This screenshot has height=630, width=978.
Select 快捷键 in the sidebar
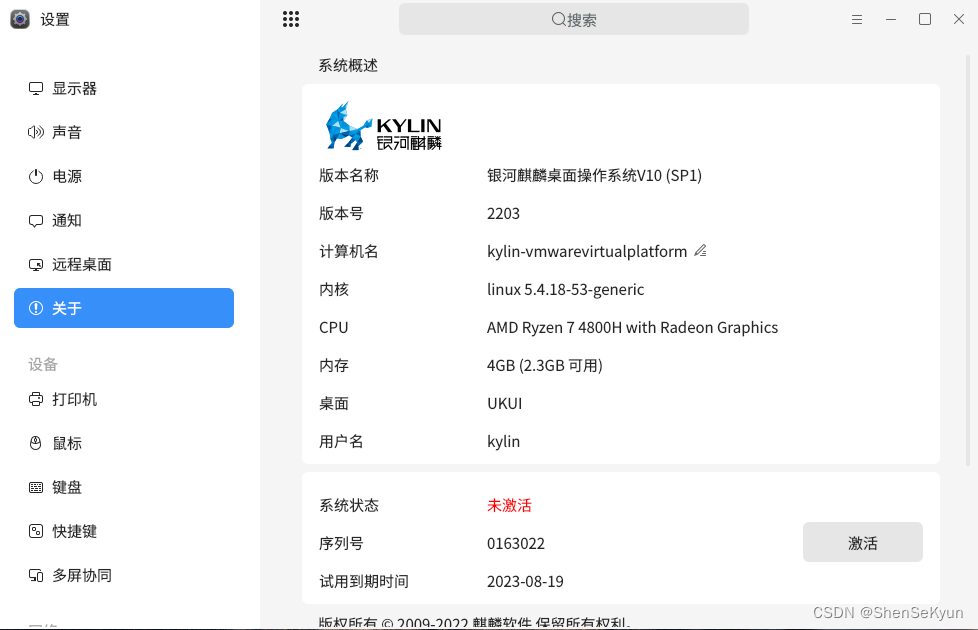pos(123,531)
